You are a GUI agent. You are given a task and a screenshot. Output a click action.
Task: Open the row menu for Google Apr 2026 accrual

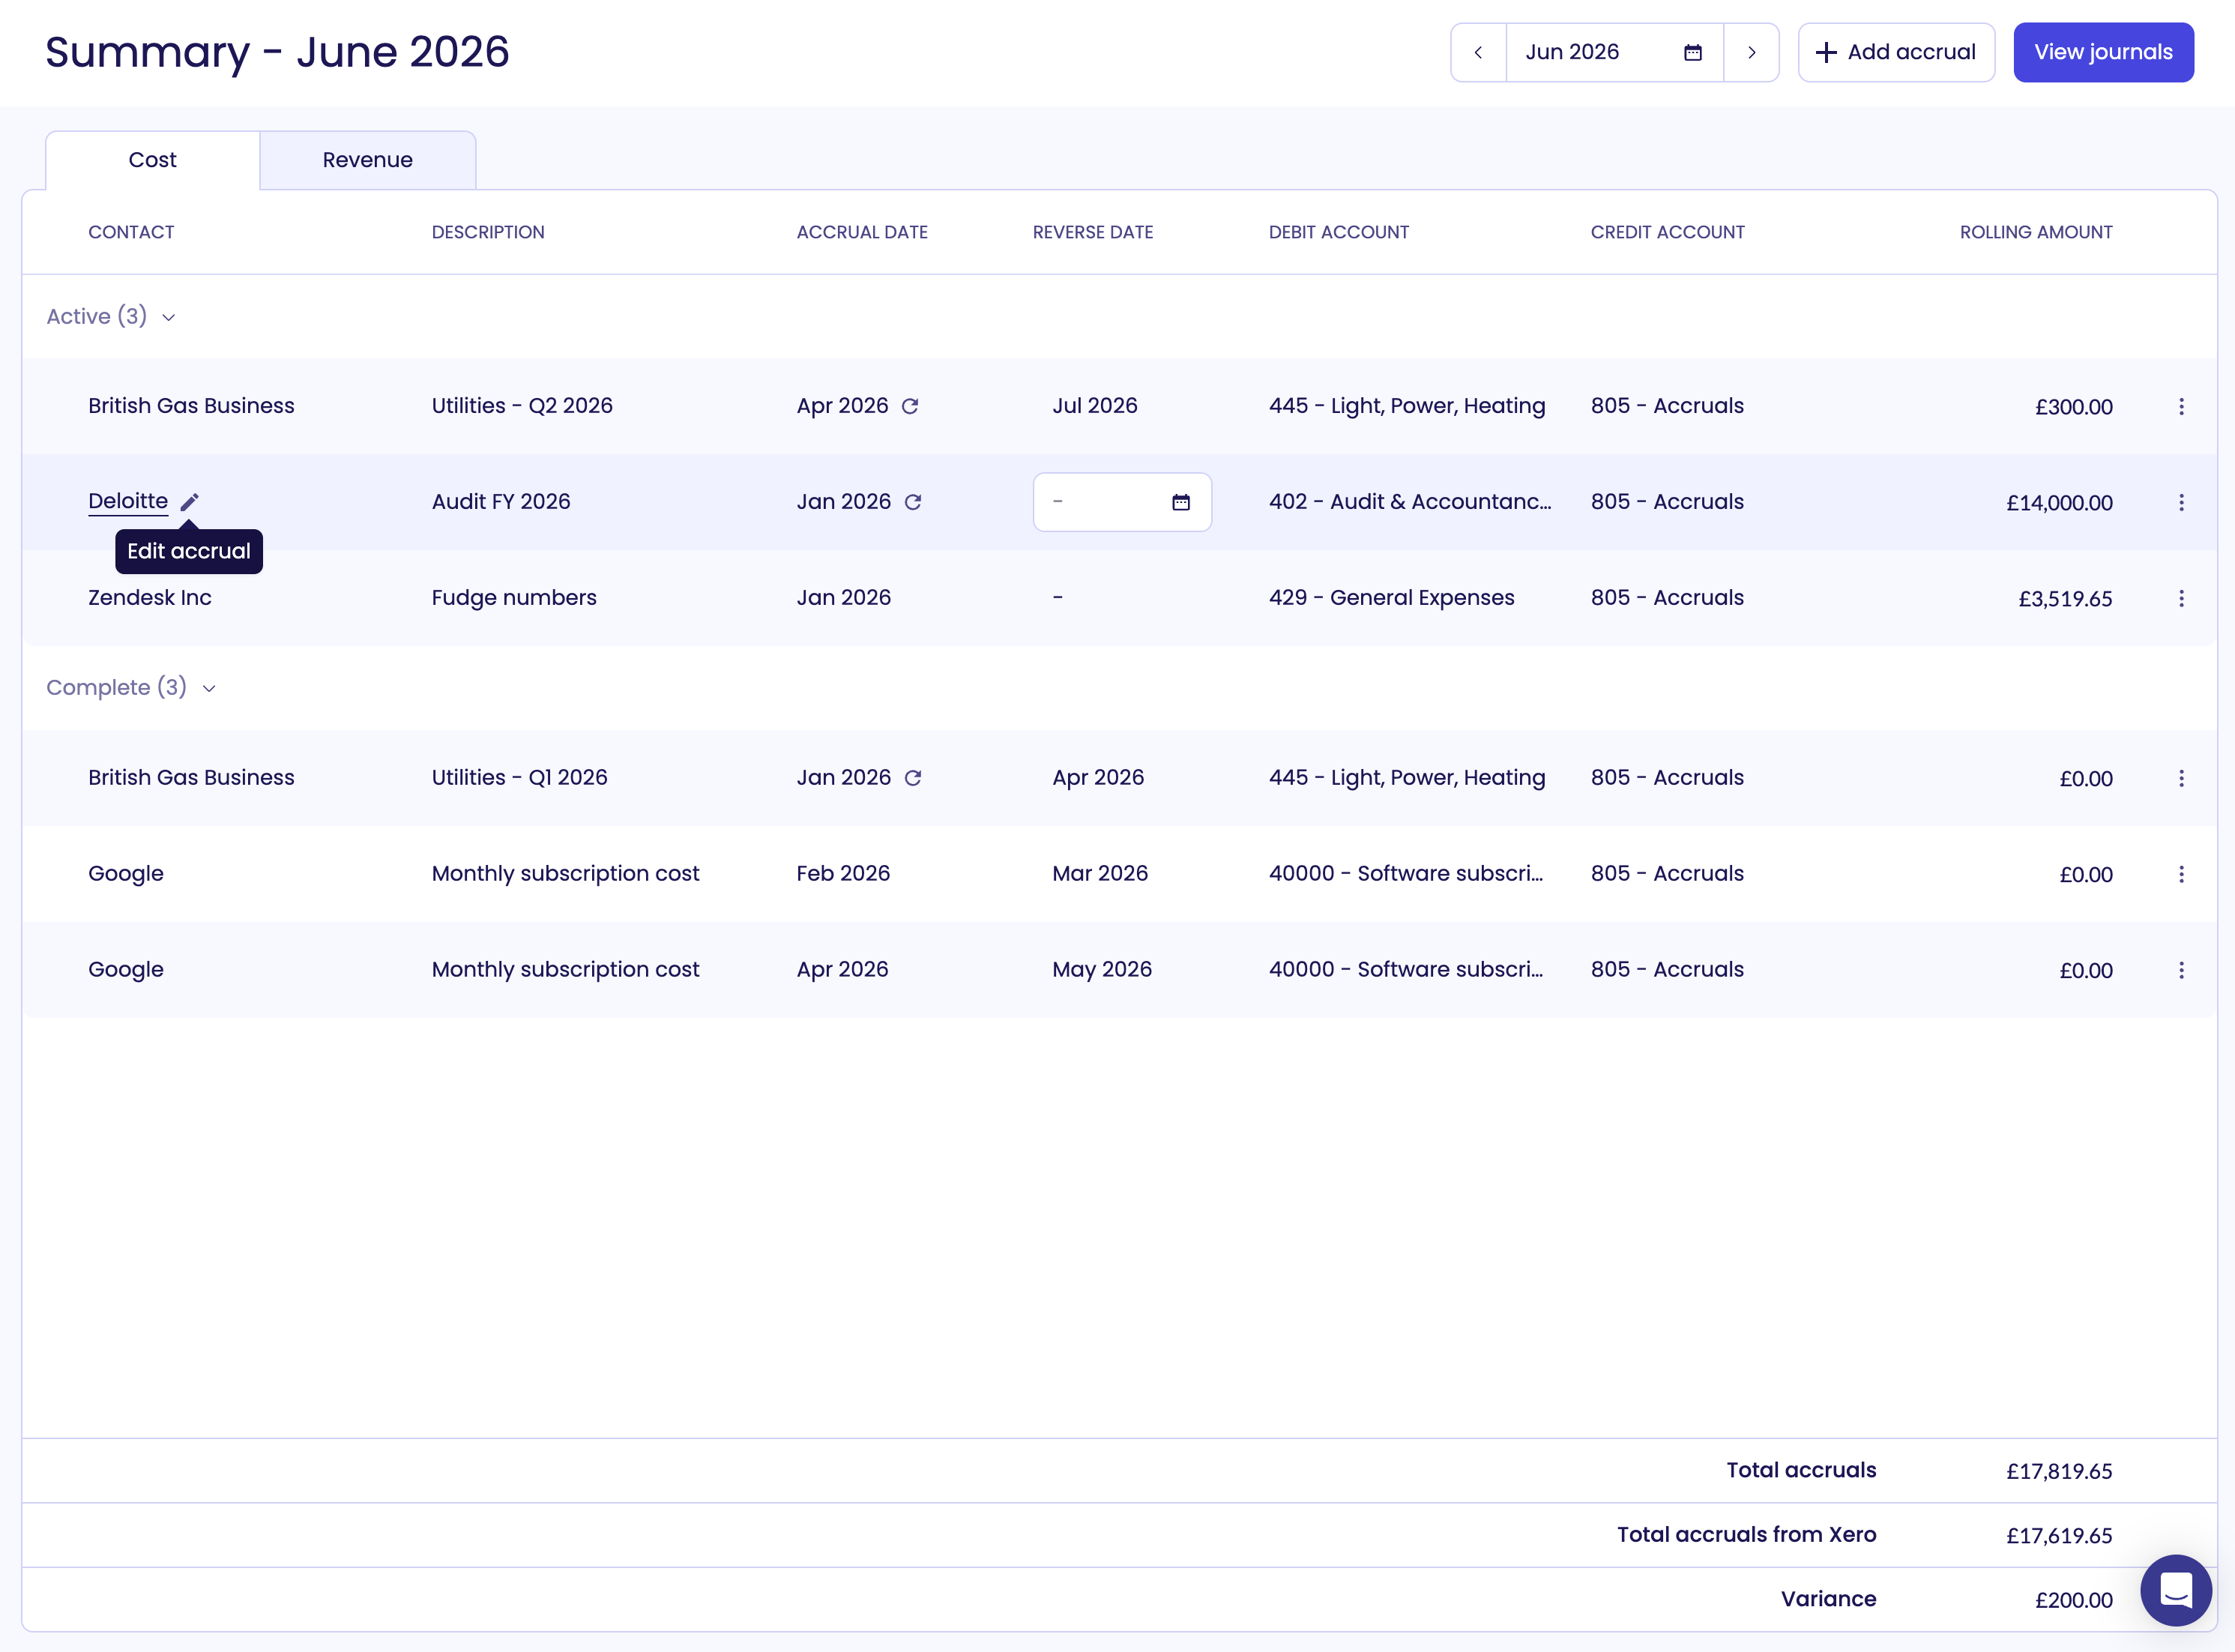click(x=2181, y=970)
